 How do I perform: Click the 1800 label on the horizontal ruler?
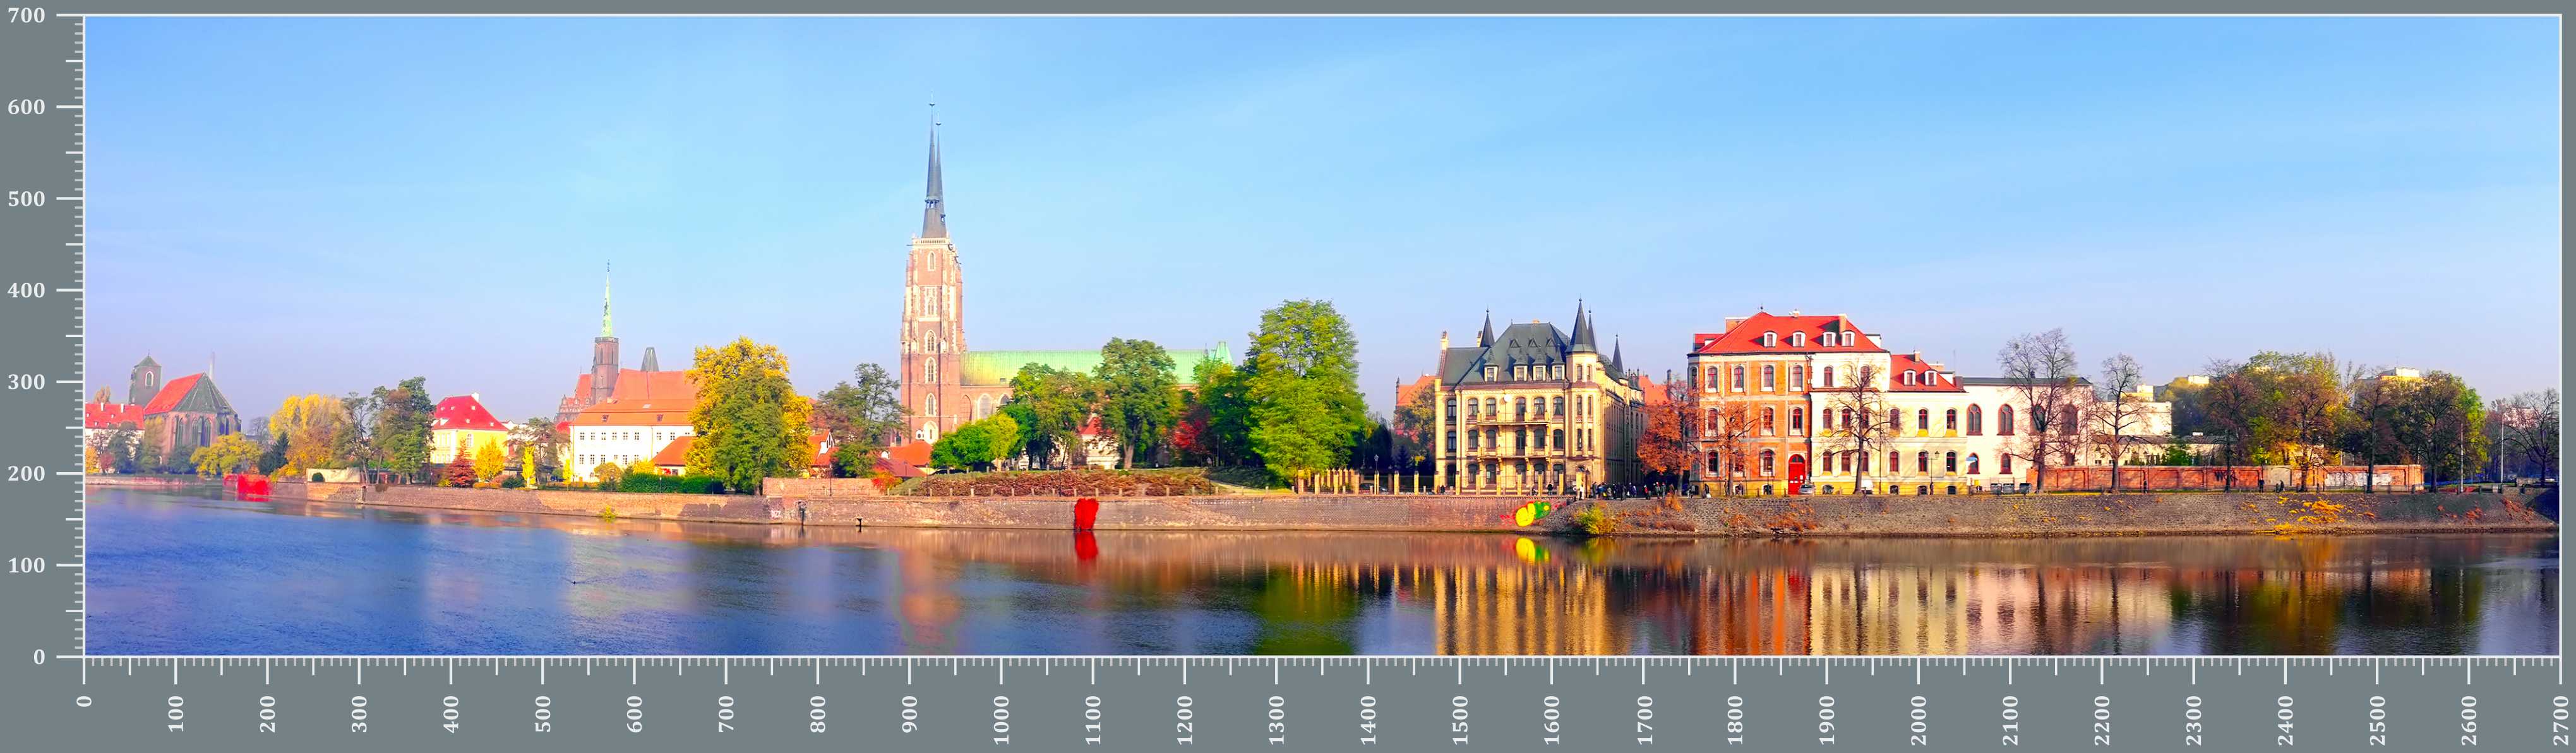point(1735,721)
